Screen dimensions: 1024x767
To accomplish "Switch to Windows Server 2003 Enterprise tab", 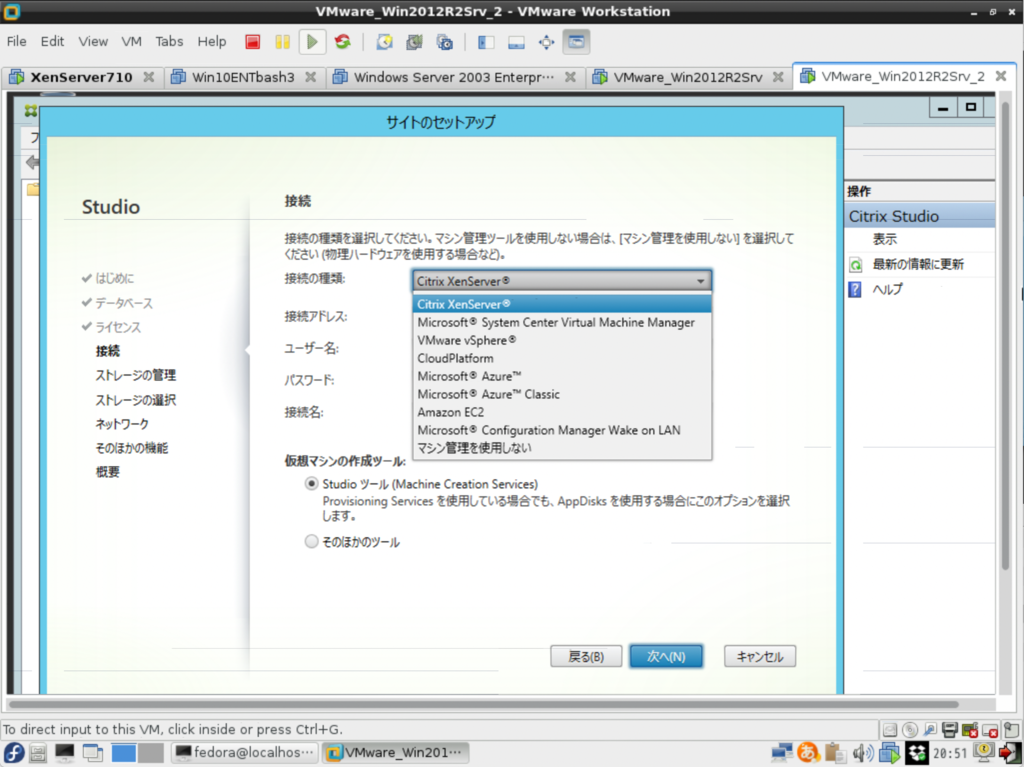I will 453,77.
